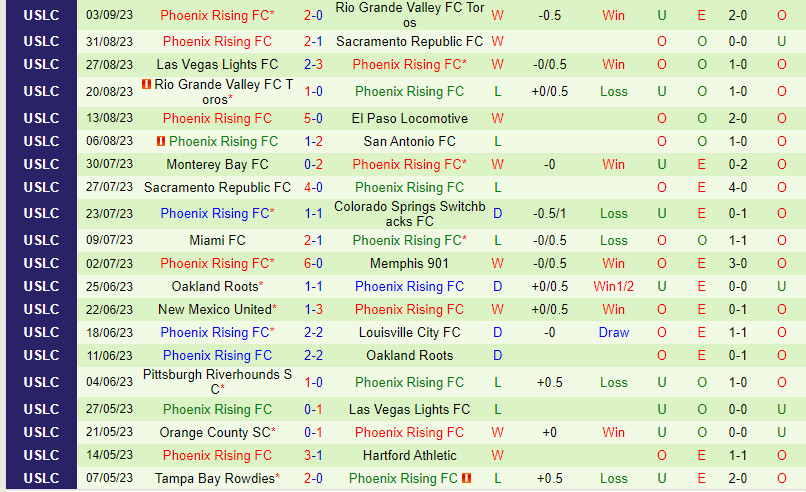Select Pittsburgh Riverhounds SC team link
Viewport: 806px width, 492px height.
pyautogui.click(x=217, y=382)
